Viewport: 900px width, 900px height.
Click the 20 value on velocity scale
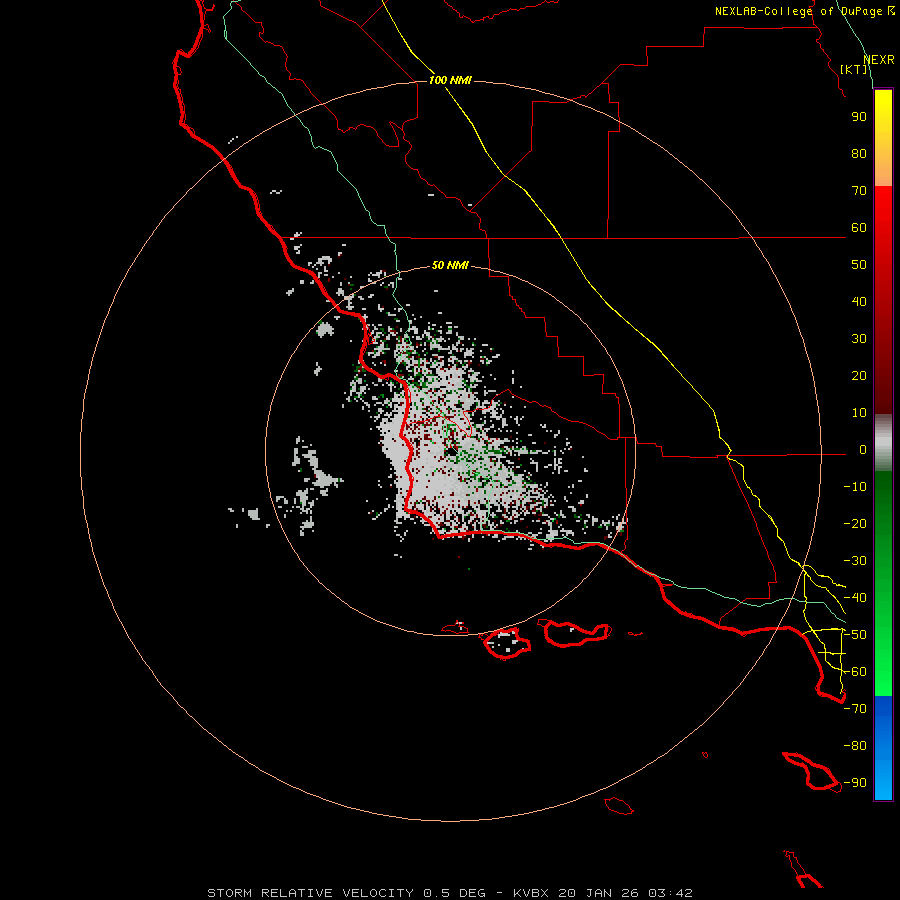click(859, 376)
